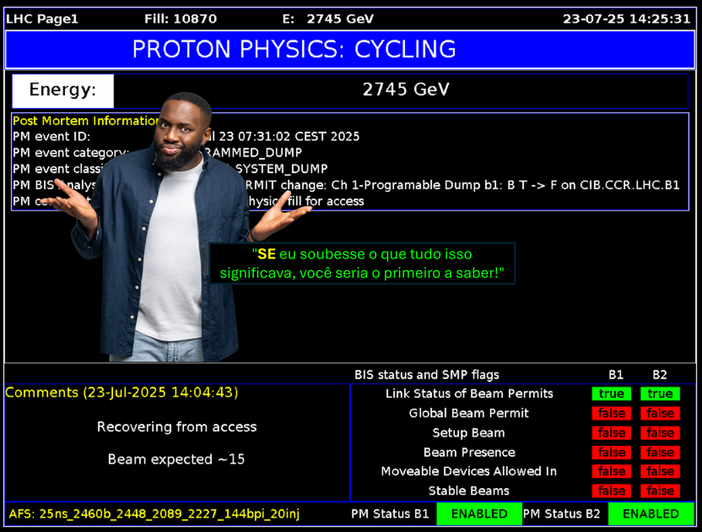The image size is (702, 532).
Task: Toggle the B1 Global Beam Permit flag
Action: coord(611,413)
